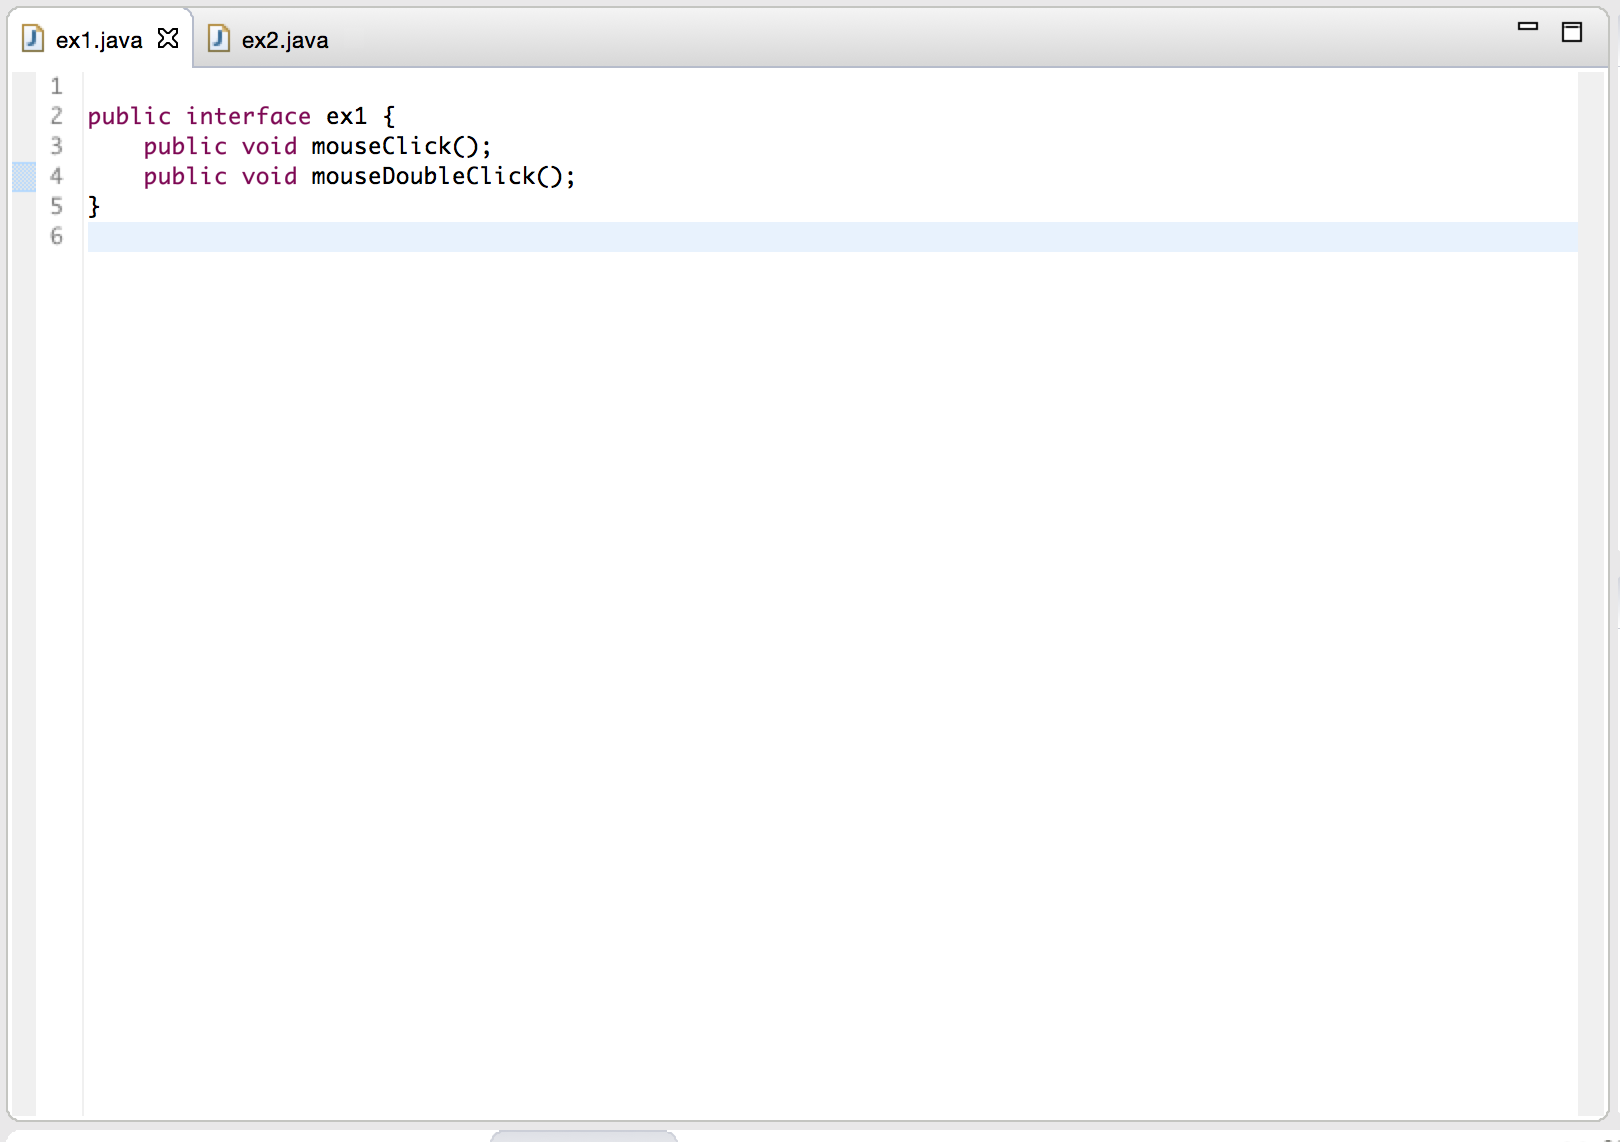Screen dimensions: 1620x1142
Task: Click line number 1 in the gutter
Action: pos(57,86)
